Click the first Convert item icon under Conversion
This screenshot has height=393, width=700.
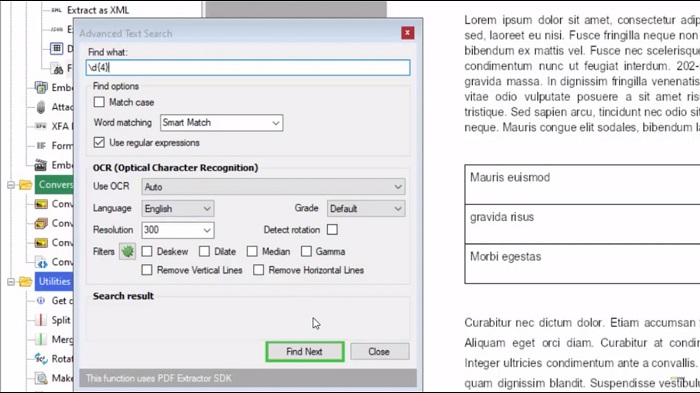(41, 204)
